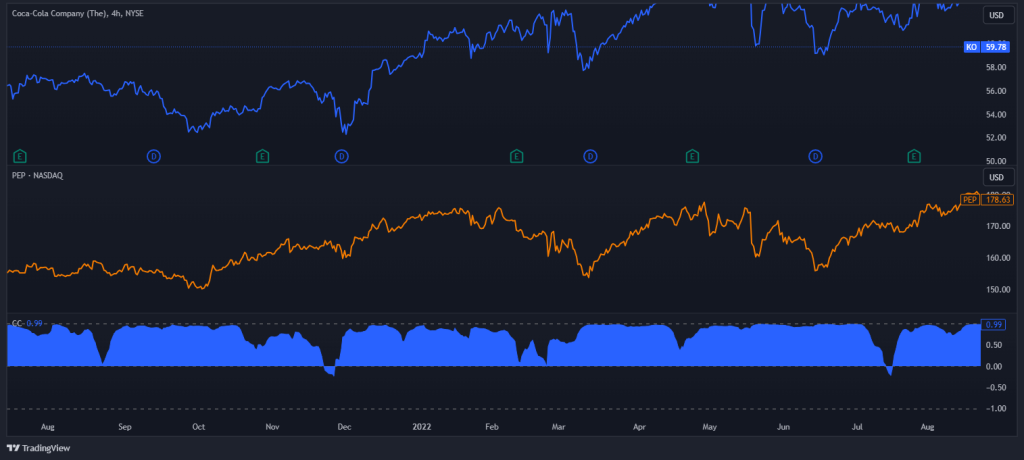Click the TradingView logo
Viewport: 1024px width, 460px height.
[38, 448]
